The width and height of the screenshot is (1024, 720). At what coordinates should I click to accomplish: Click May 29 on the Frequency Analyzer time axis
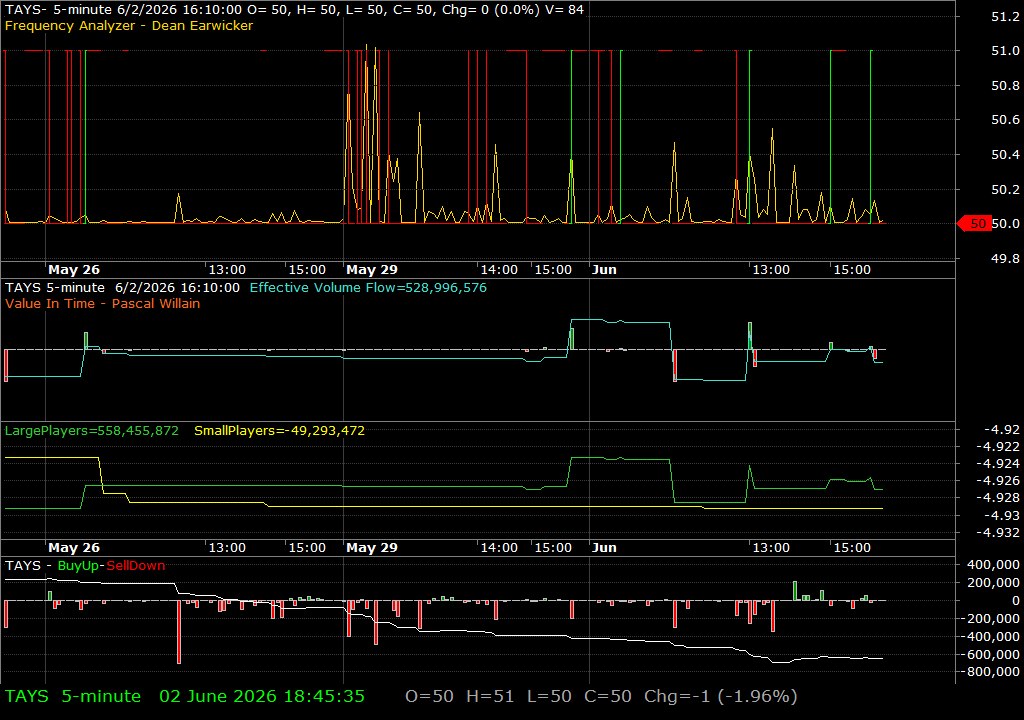pyautogui.click(x=372, y=270)
